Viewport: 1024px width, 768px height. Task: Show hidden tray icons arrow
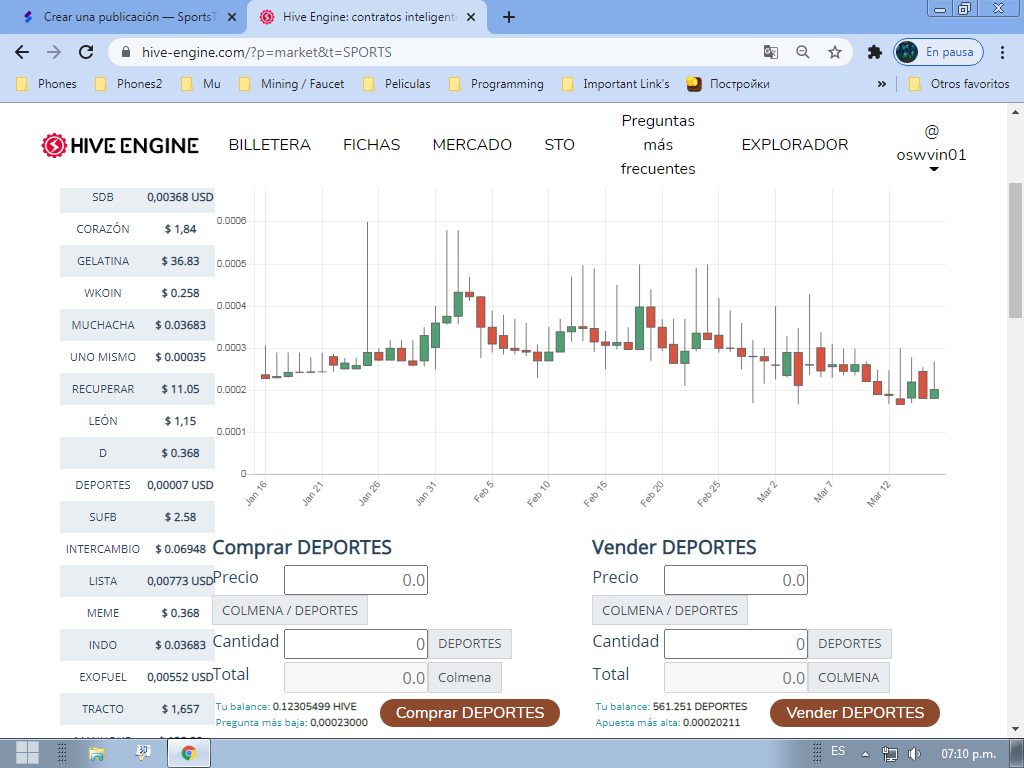click(865, 754)
